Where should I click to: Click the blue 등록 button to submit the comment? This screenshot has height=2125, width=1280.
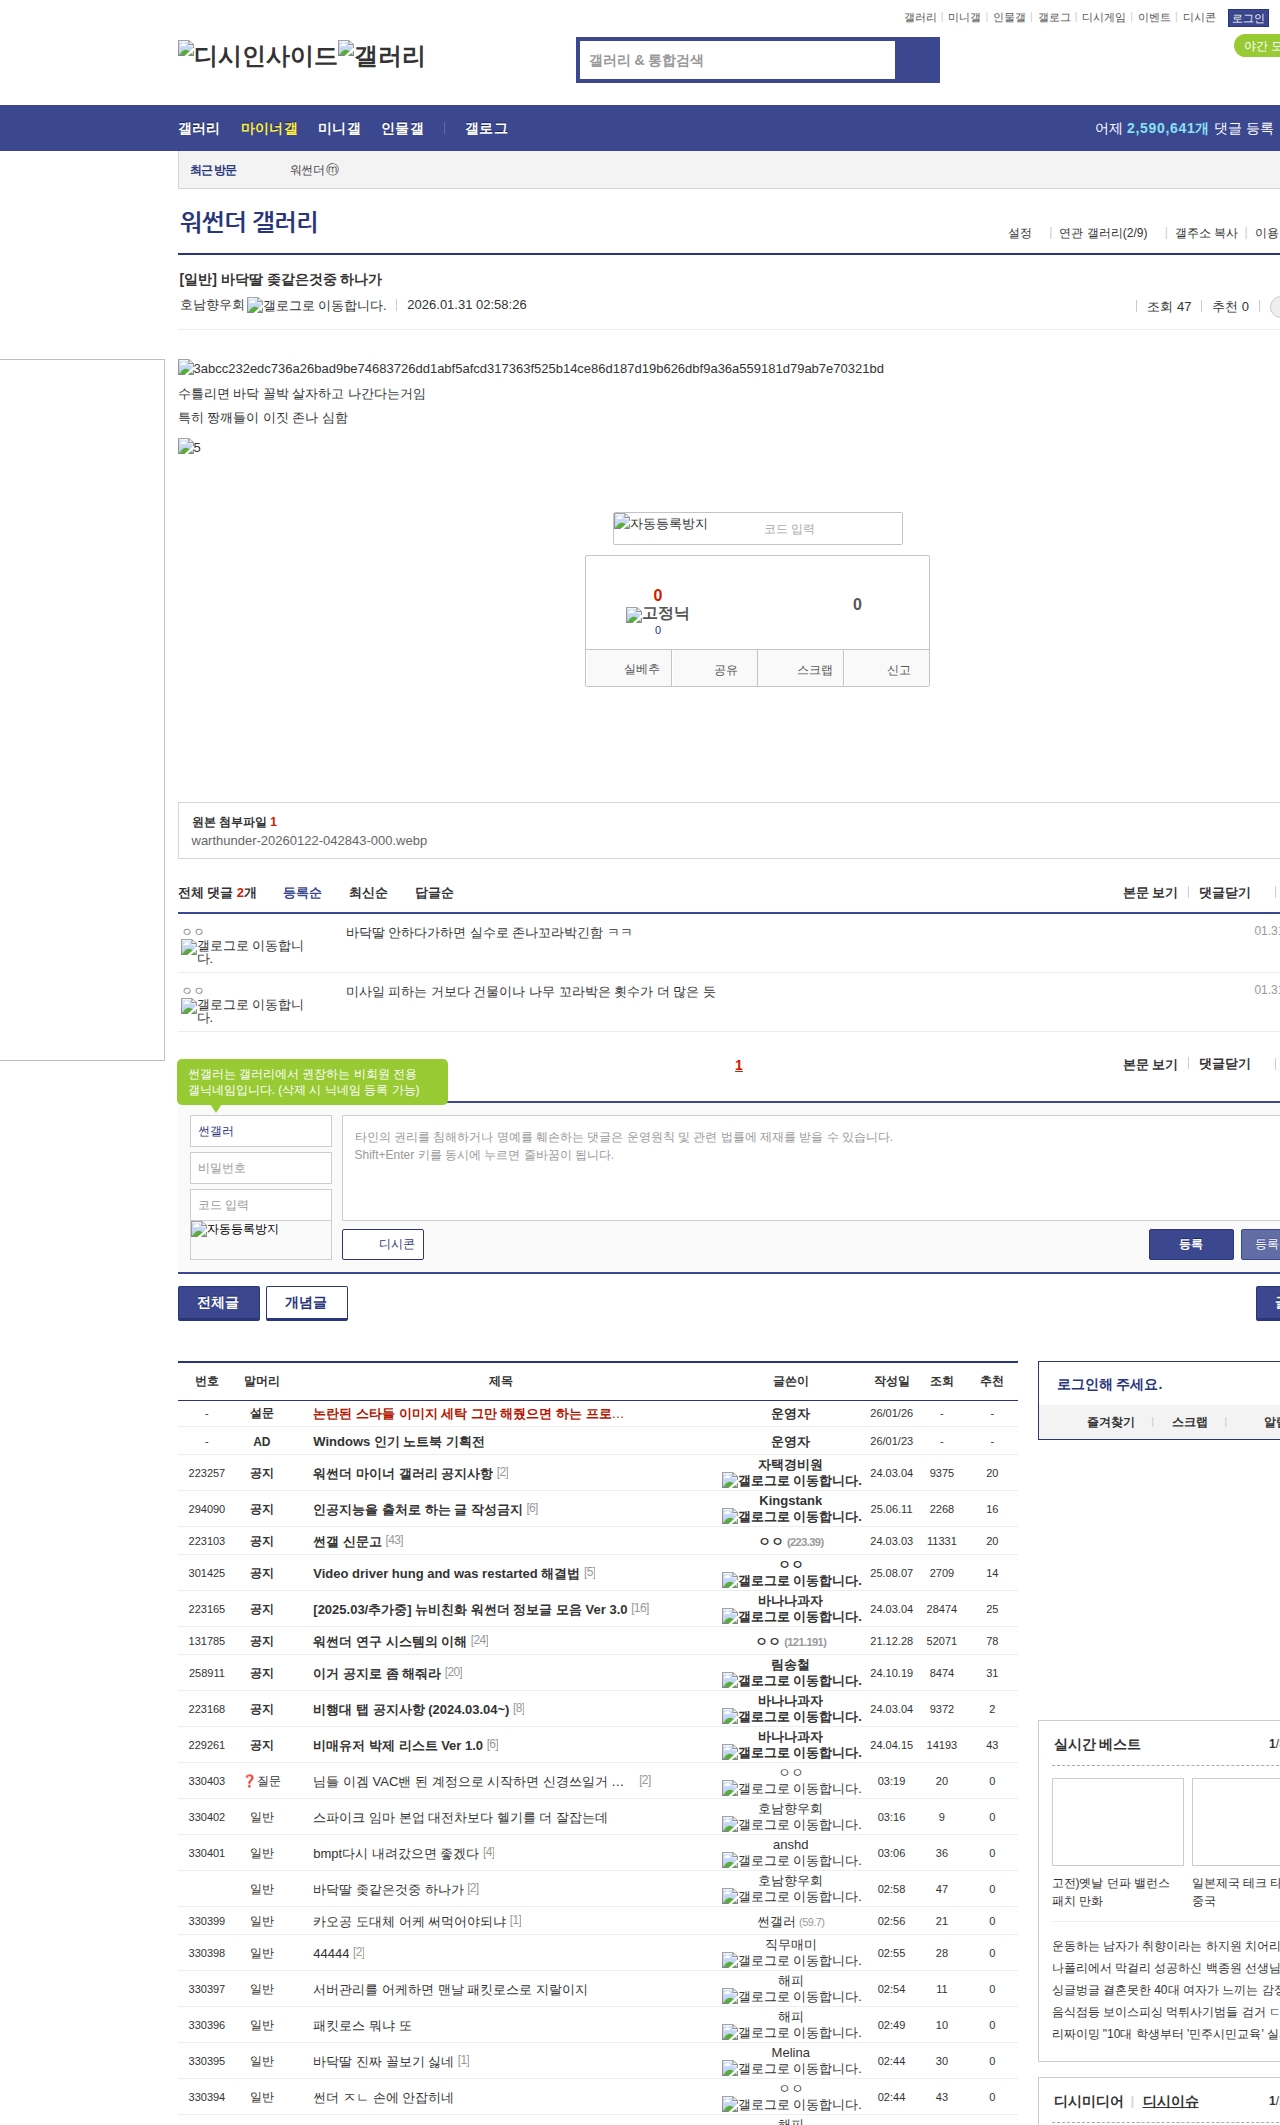point(1190,1244)
